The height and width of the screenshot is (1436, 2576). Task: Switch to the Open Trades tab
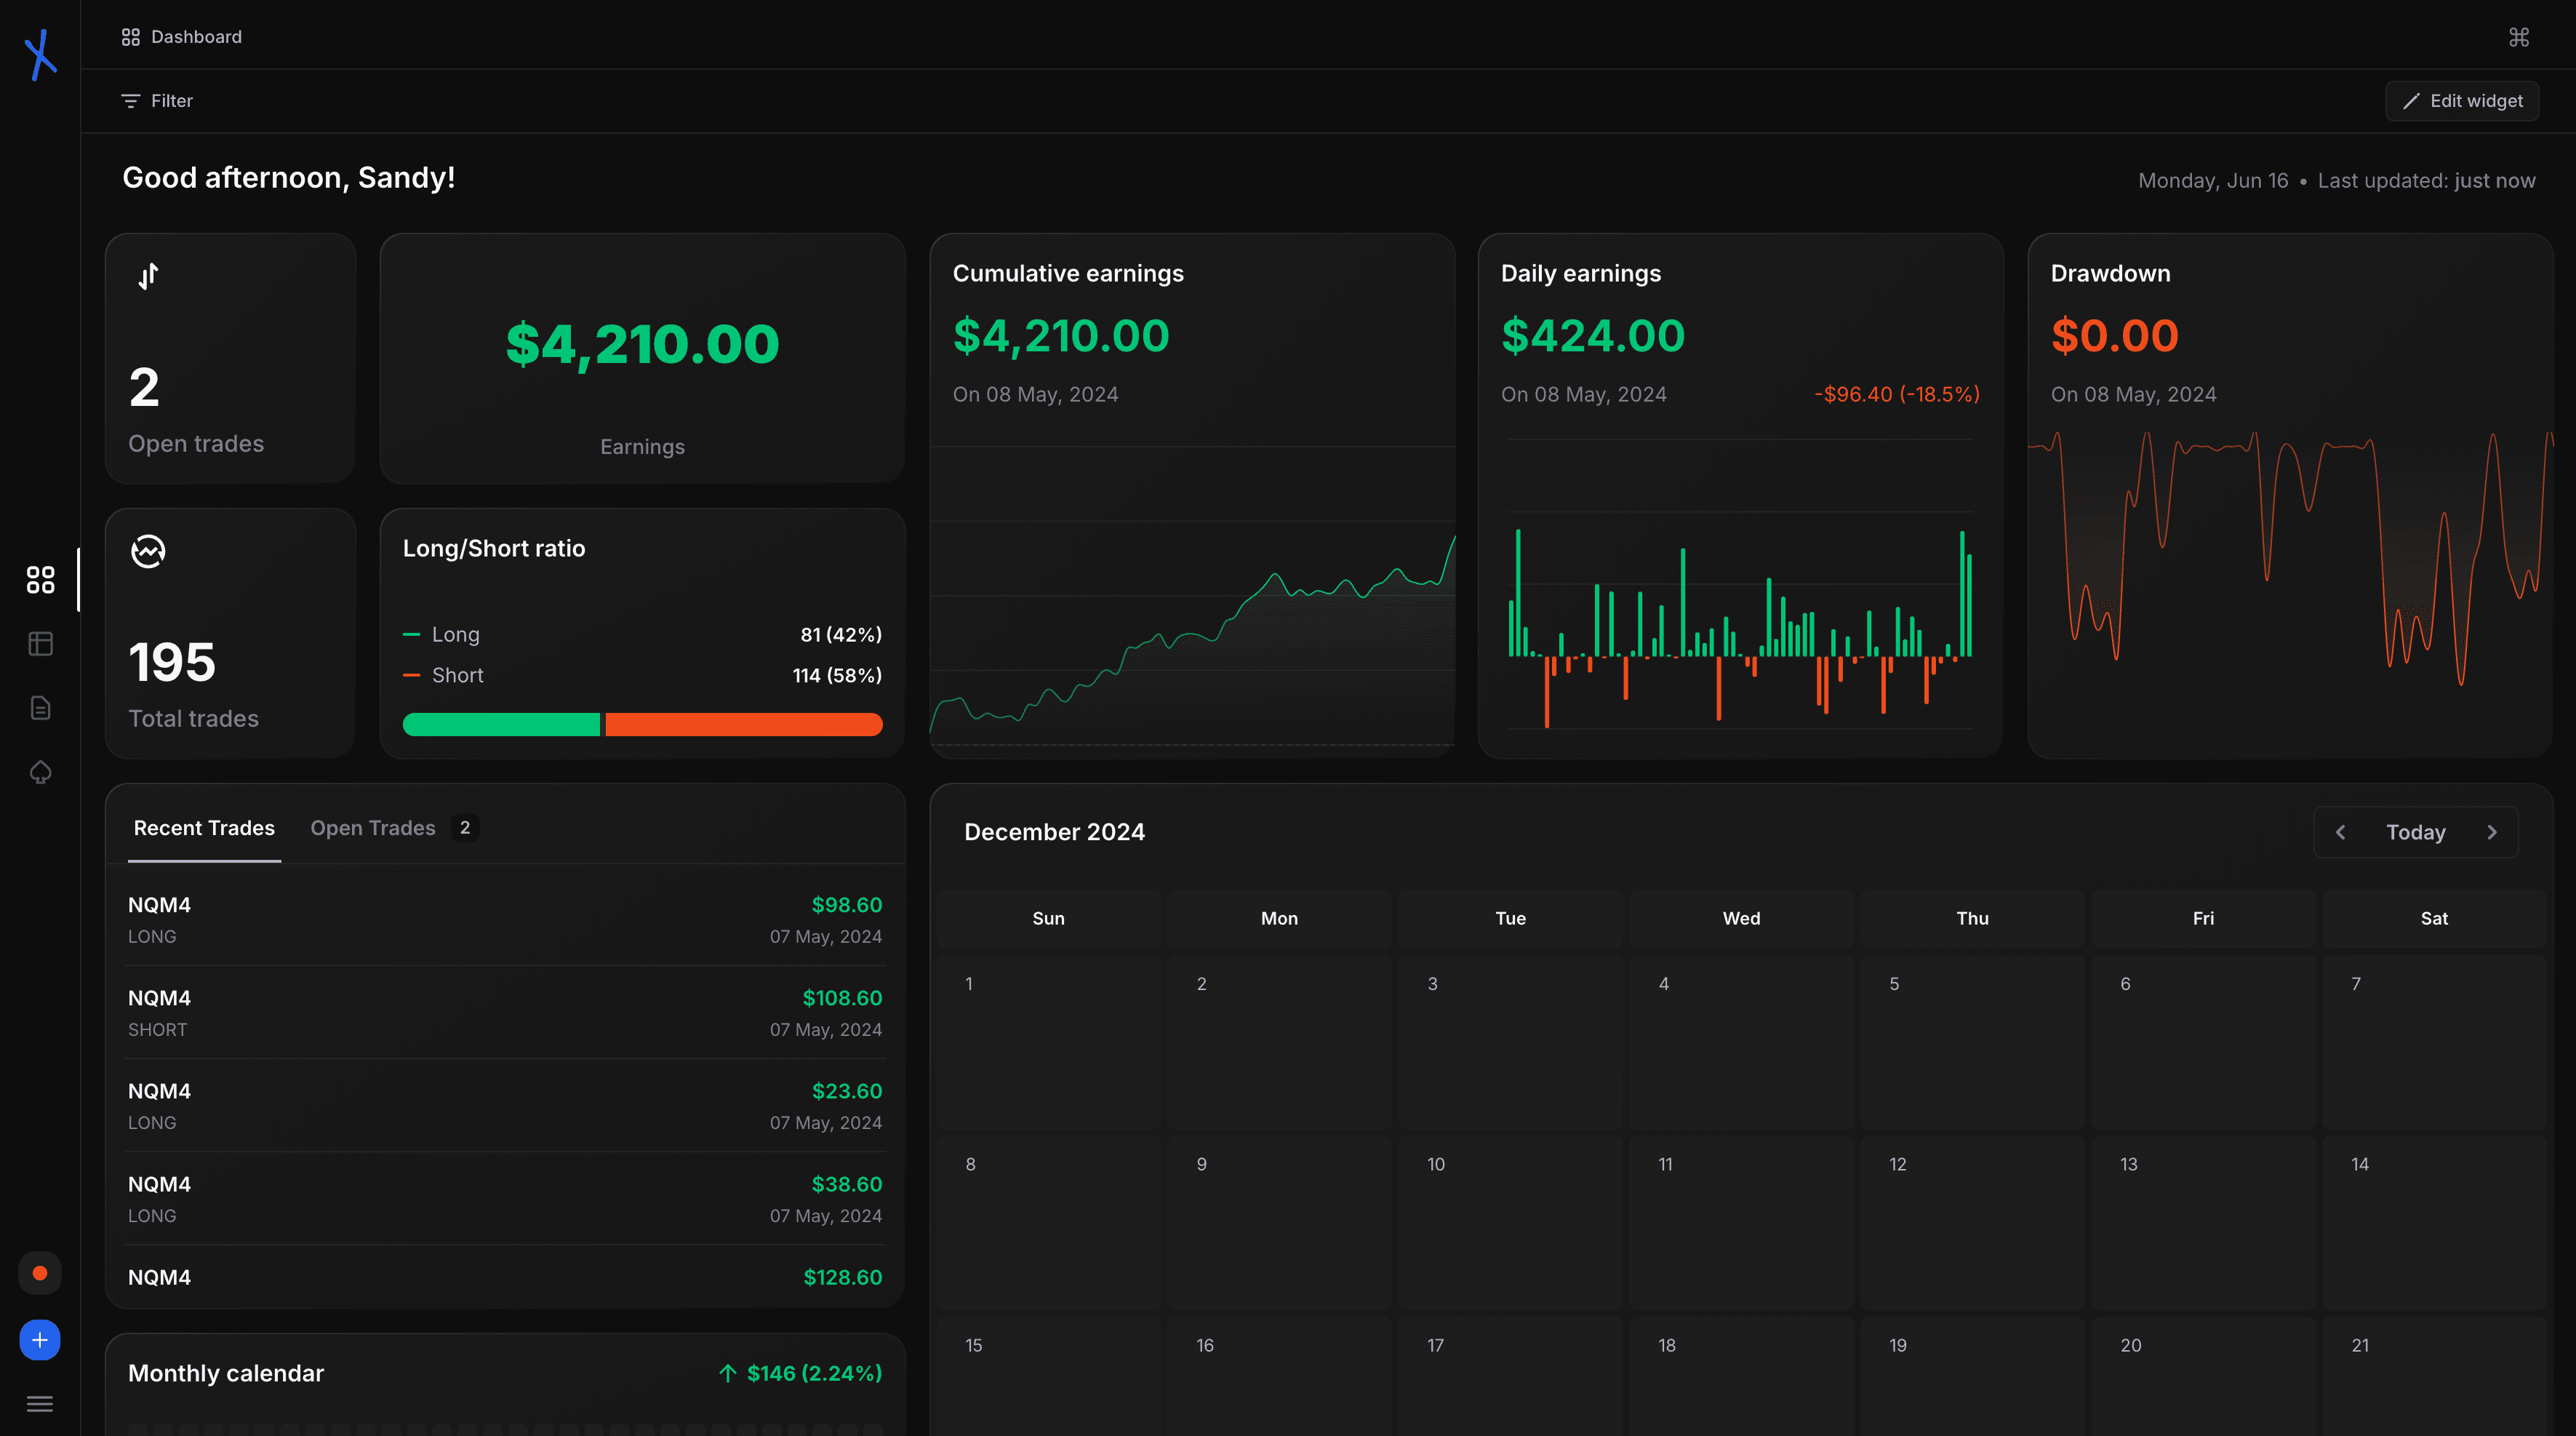[373, 828]
